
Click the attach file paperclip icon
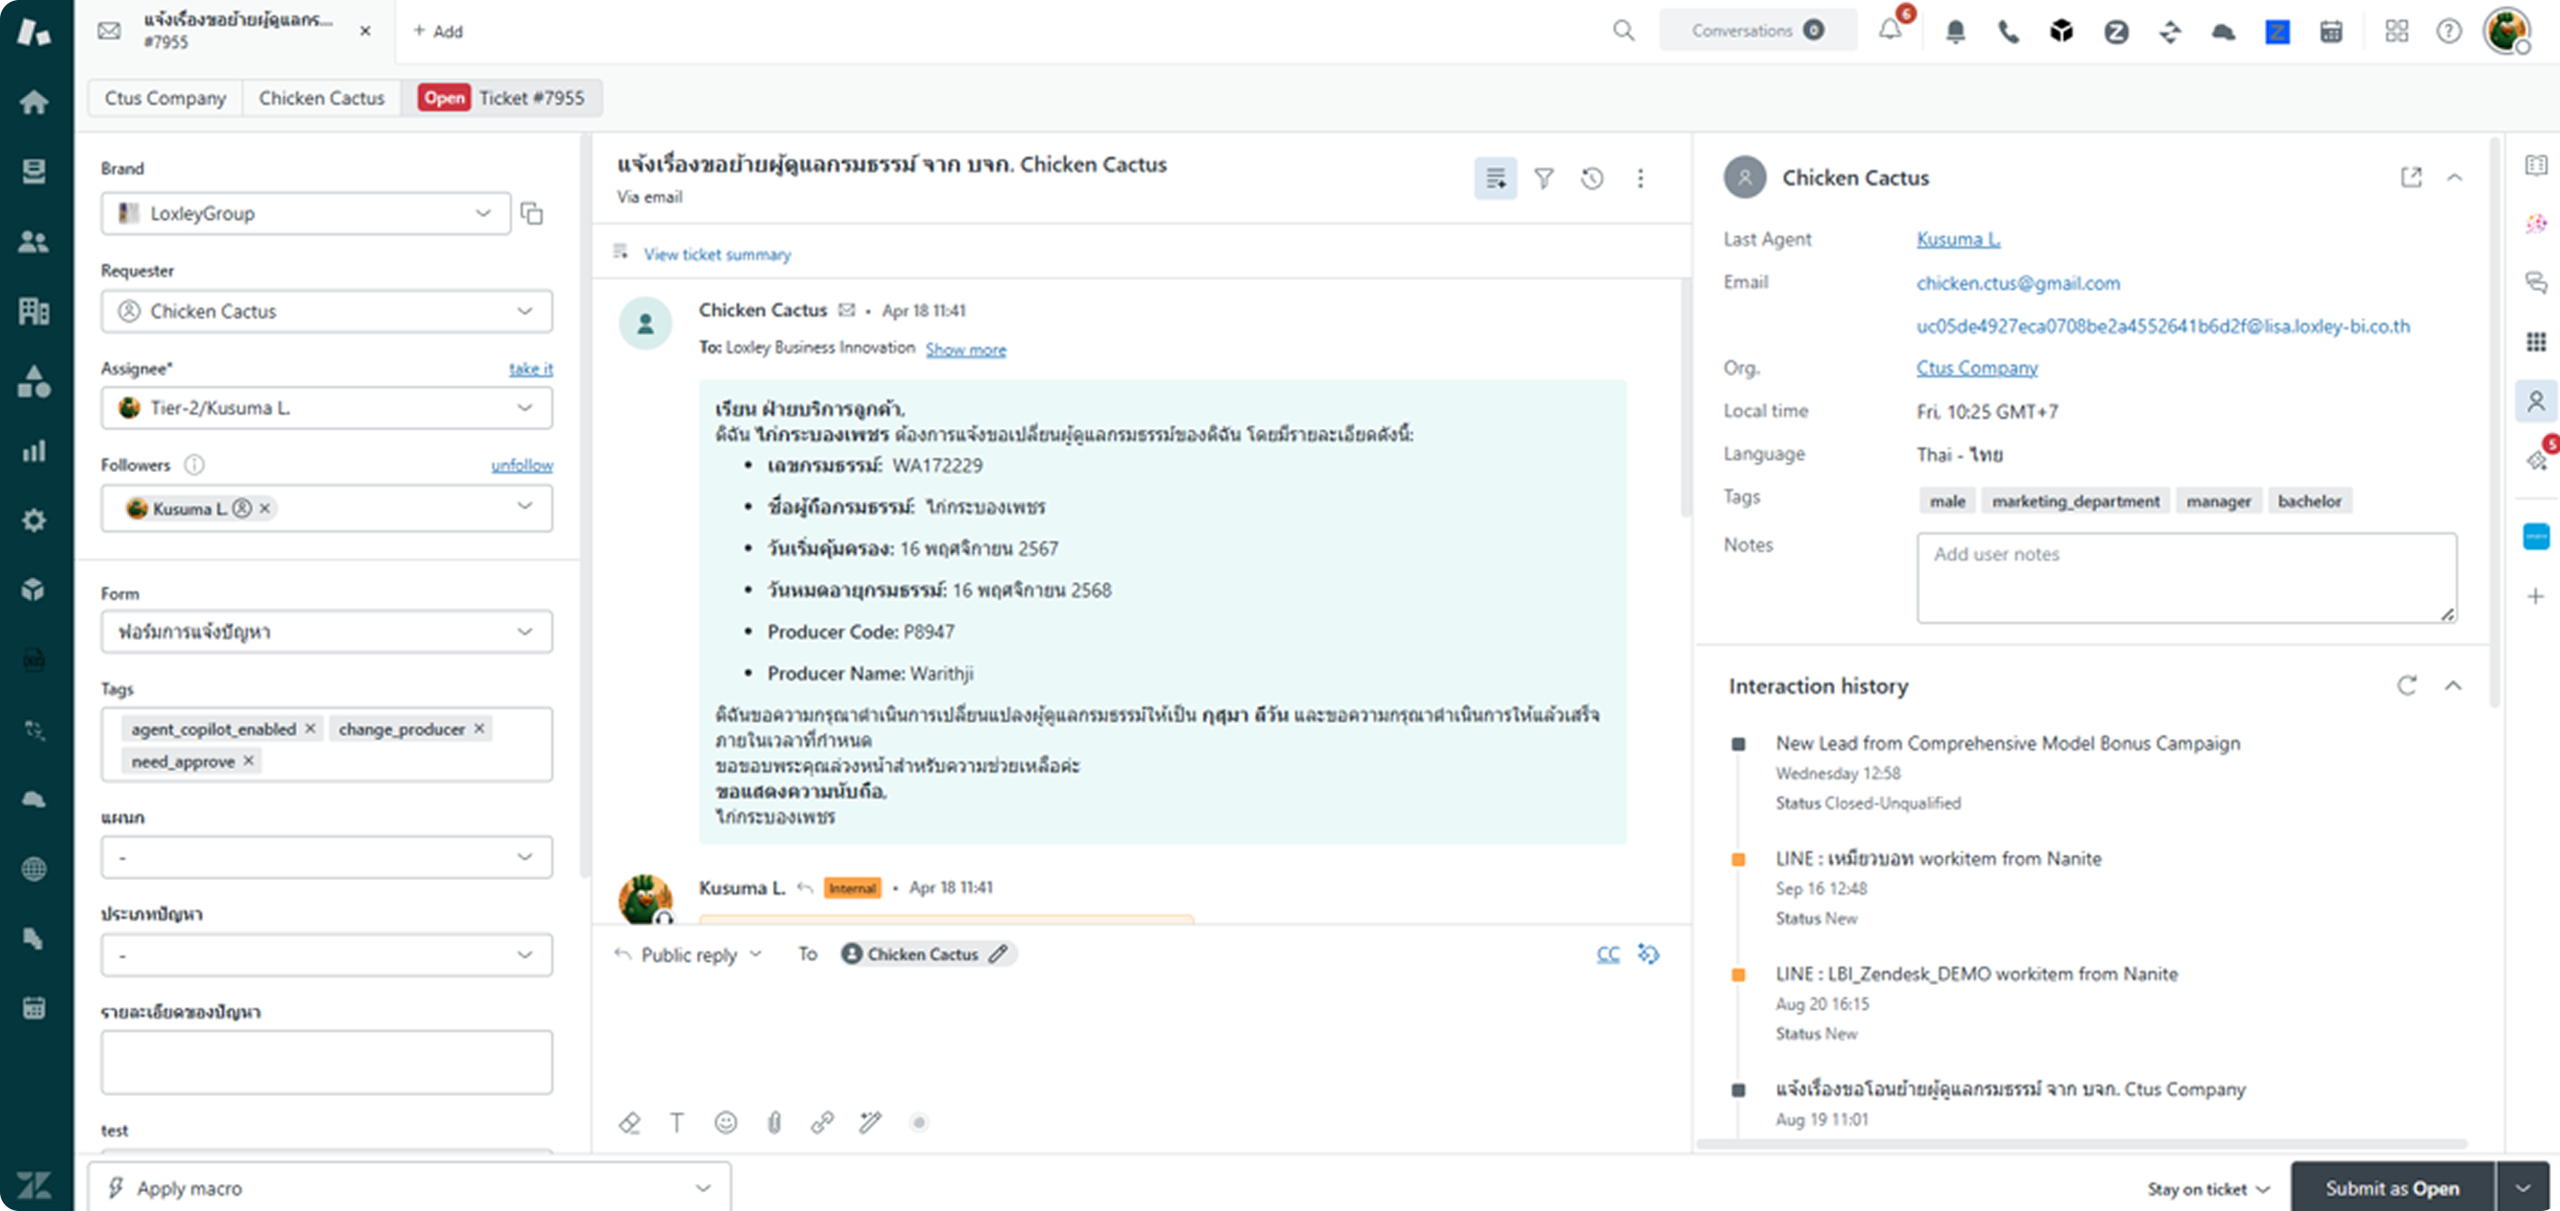(x=774, y=1122)
